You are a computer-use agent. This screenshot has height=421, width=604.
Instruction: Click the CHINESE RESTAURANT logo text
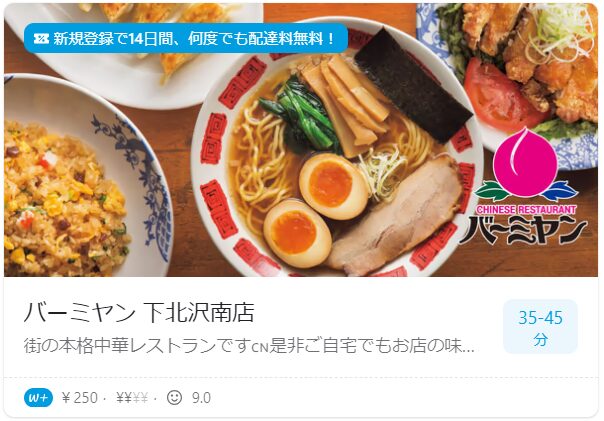(x=526, y=210)
